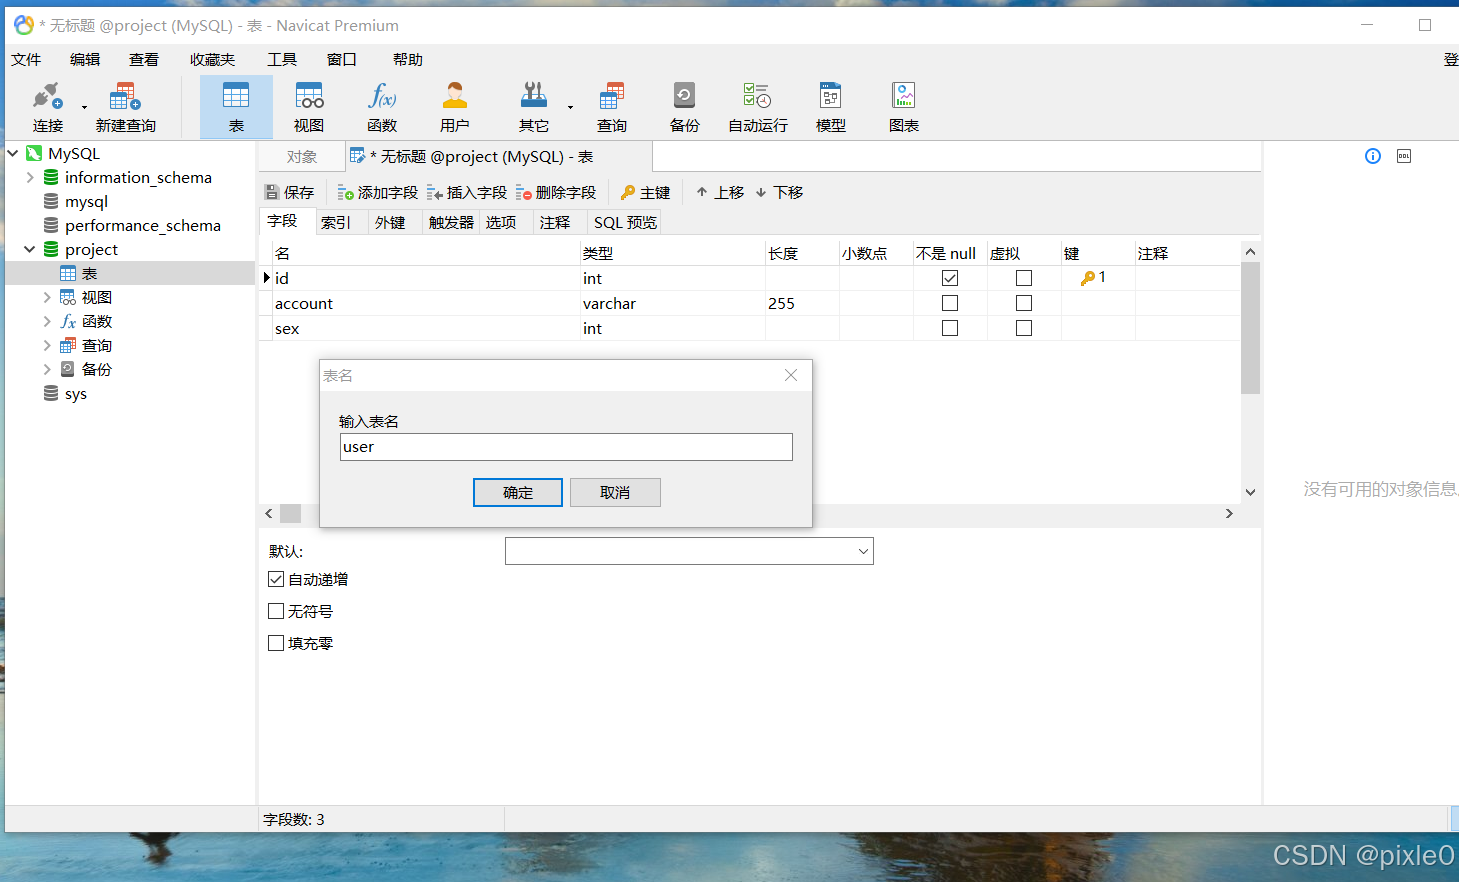Select the mysql database in tree
Image resolution: width=1459 pixels, height=882 pixels.
(86, 201)
